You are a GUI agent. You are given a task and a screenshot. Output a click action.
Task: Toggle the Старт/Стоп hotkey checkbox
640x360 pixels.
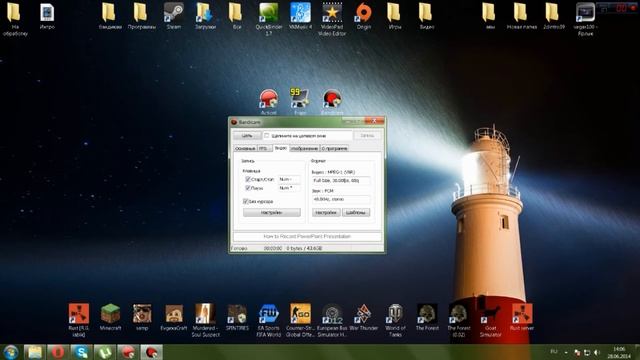point(247,179)
